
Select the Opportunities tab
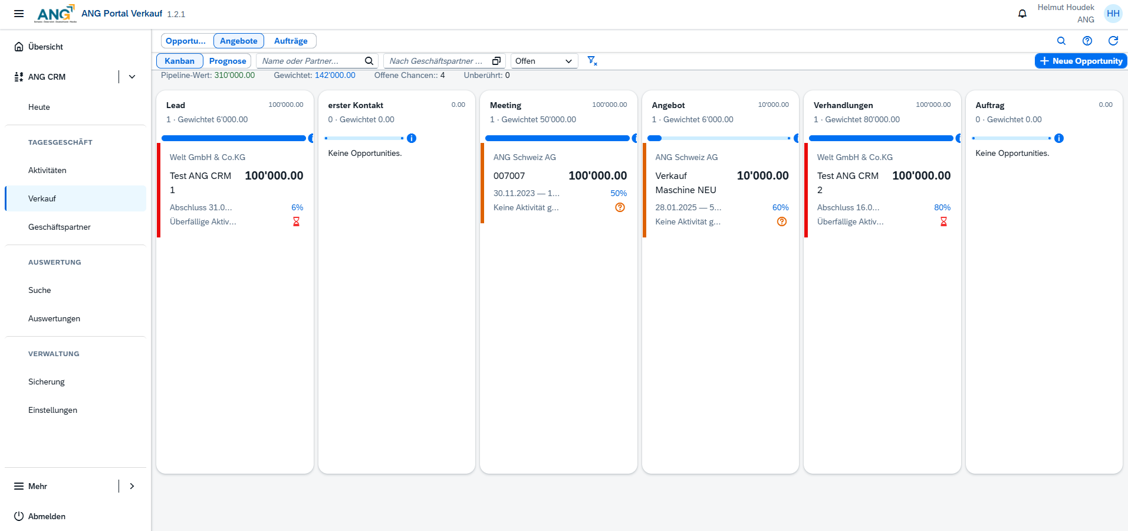[x=186, y=41]
